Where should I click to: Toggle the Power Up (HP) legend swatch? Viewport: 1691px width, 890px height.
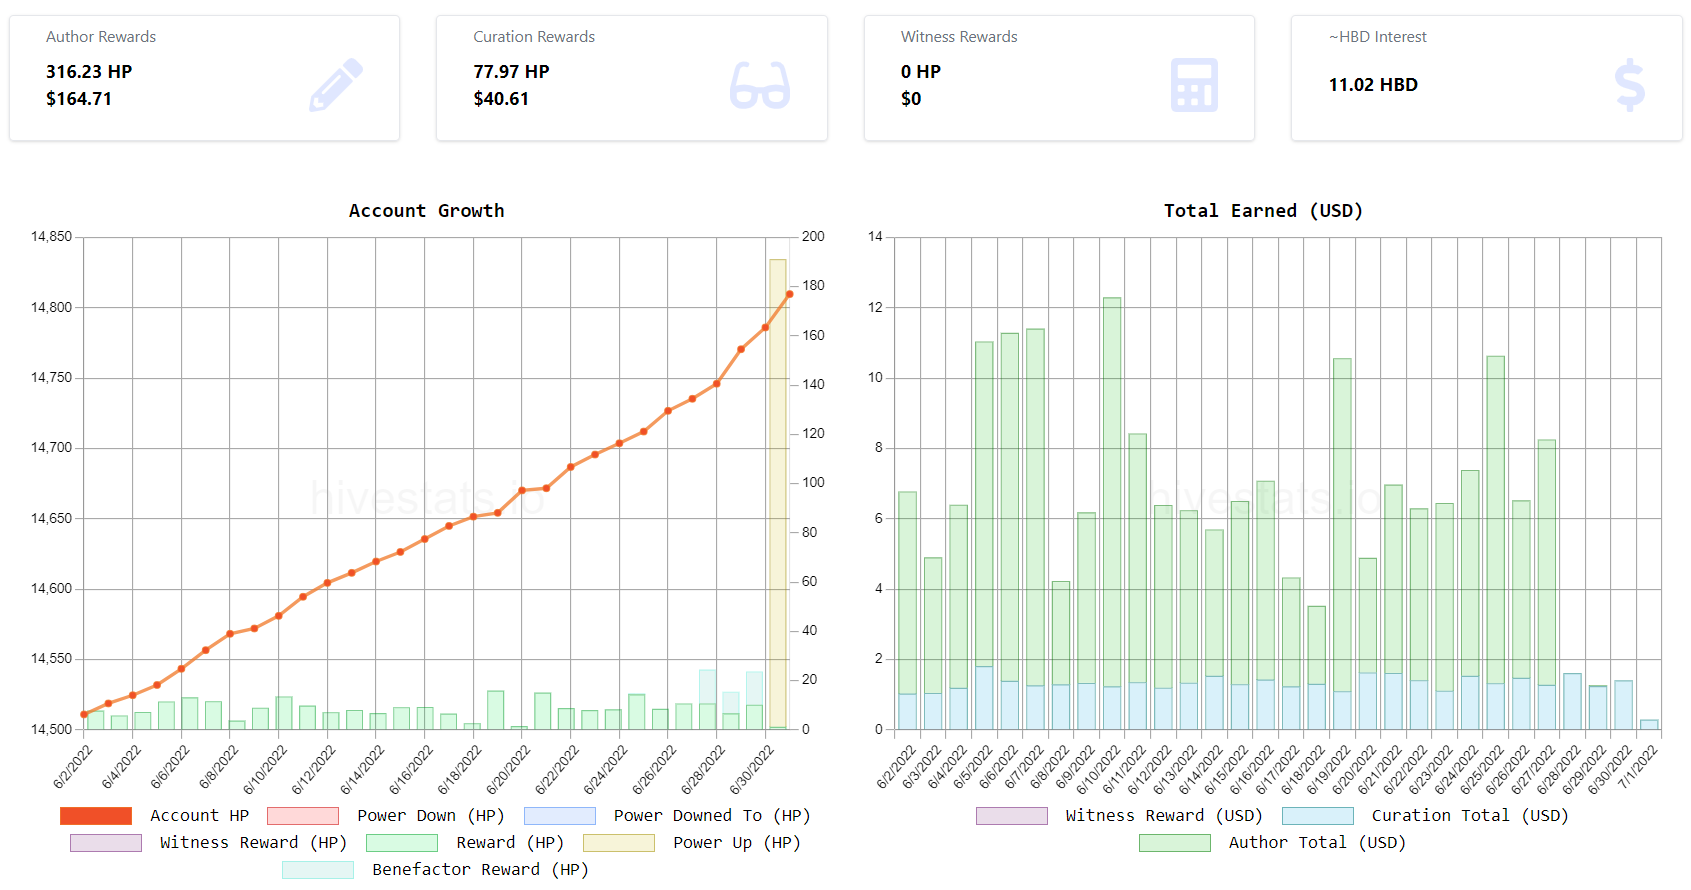[x=619, y=843]
